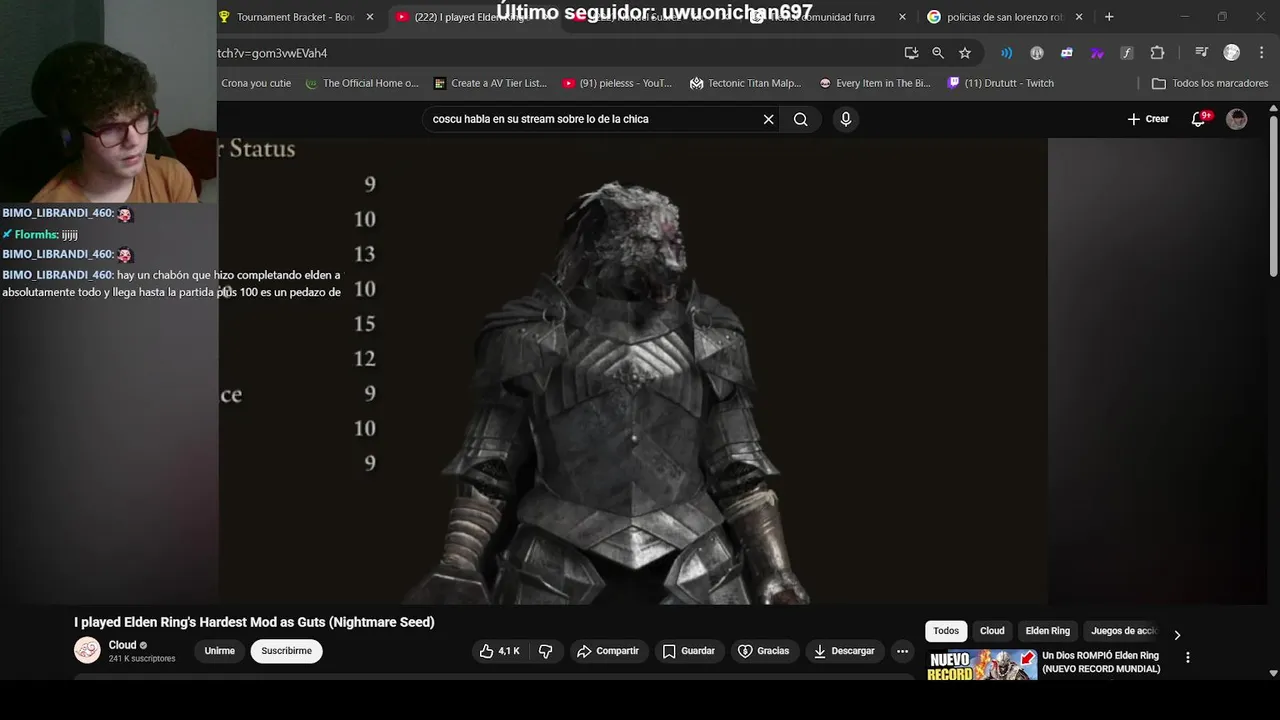Bookmark this page with the star icon

click(965, 53)
